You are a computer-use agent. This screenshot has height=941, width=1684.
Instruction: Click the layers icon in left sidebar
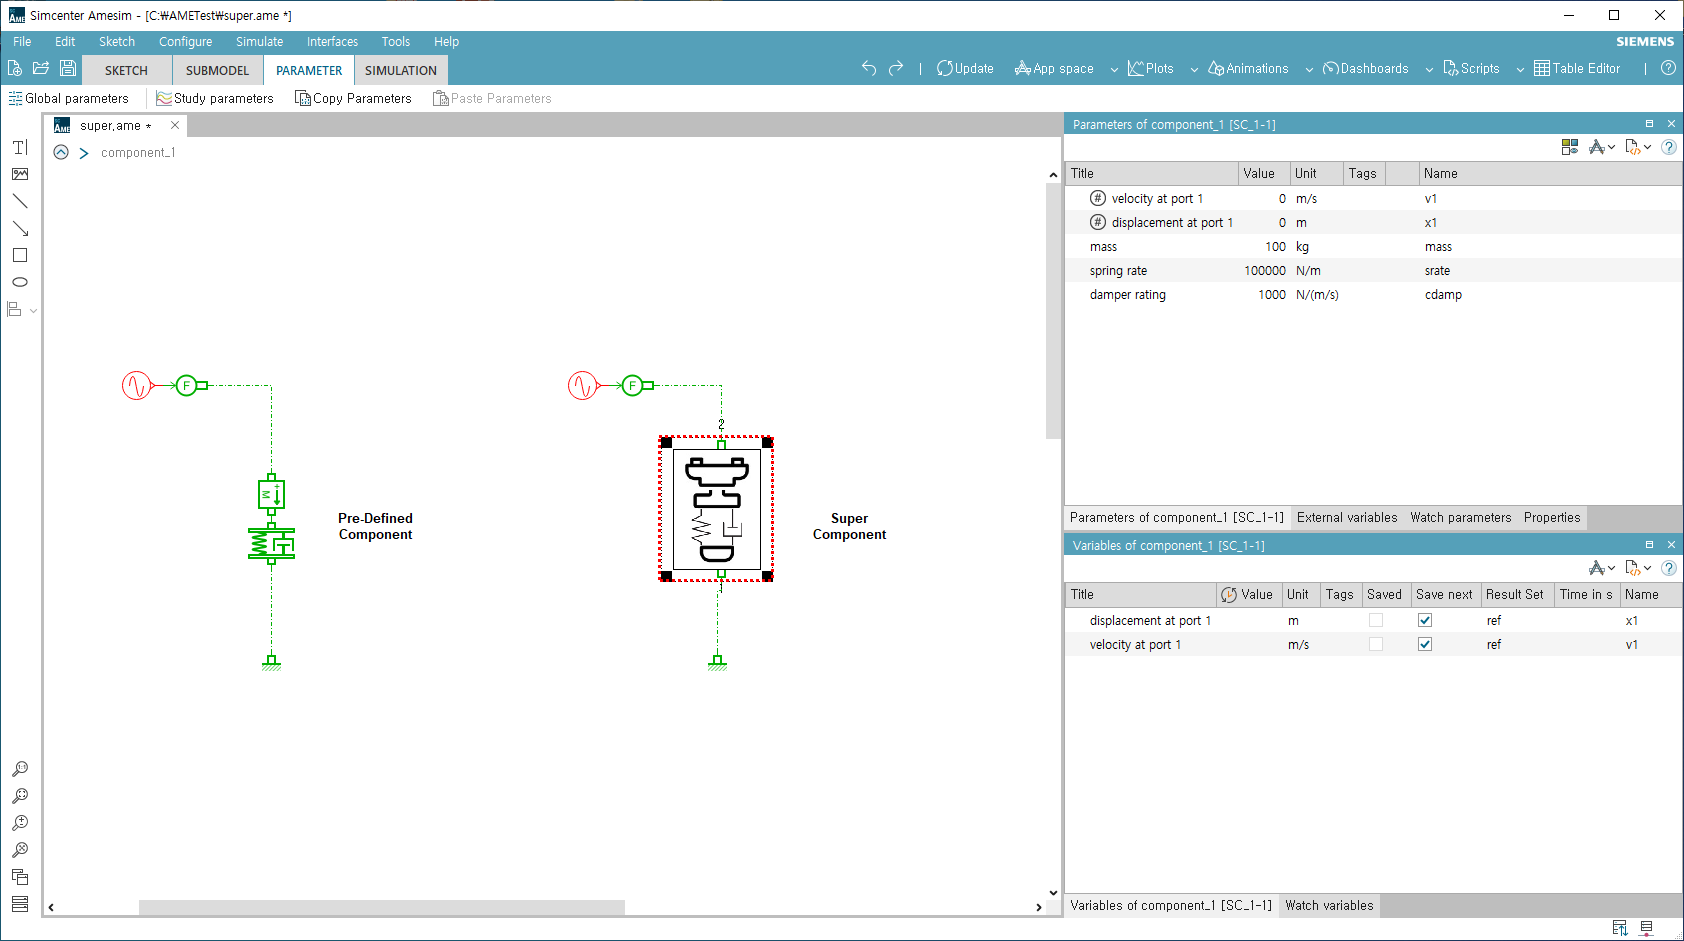pyautogui.click(x=20, y=877)
